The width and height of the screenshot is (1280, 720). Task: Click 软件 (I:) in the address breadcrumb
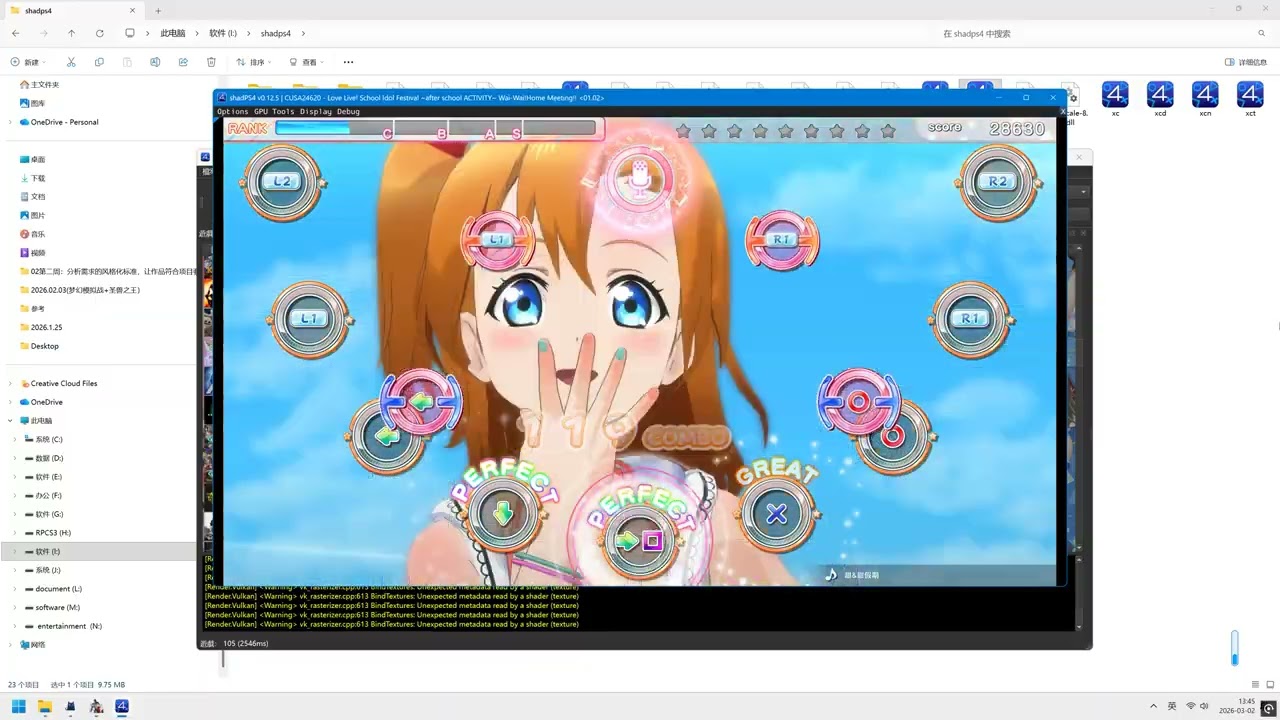tap(223, 33)
